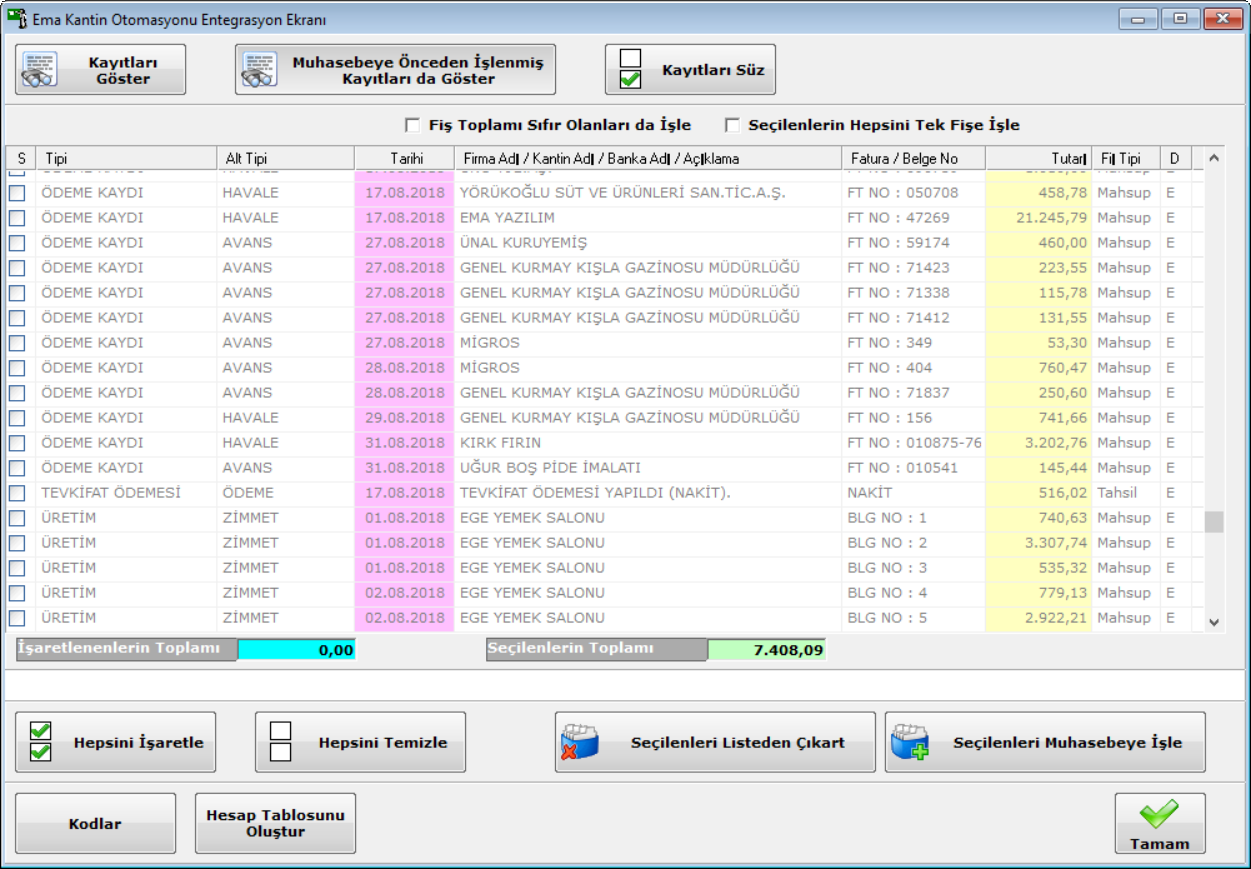Click binoculars icon on Muhasebeye Önceden İşlenmiş button

260,71
